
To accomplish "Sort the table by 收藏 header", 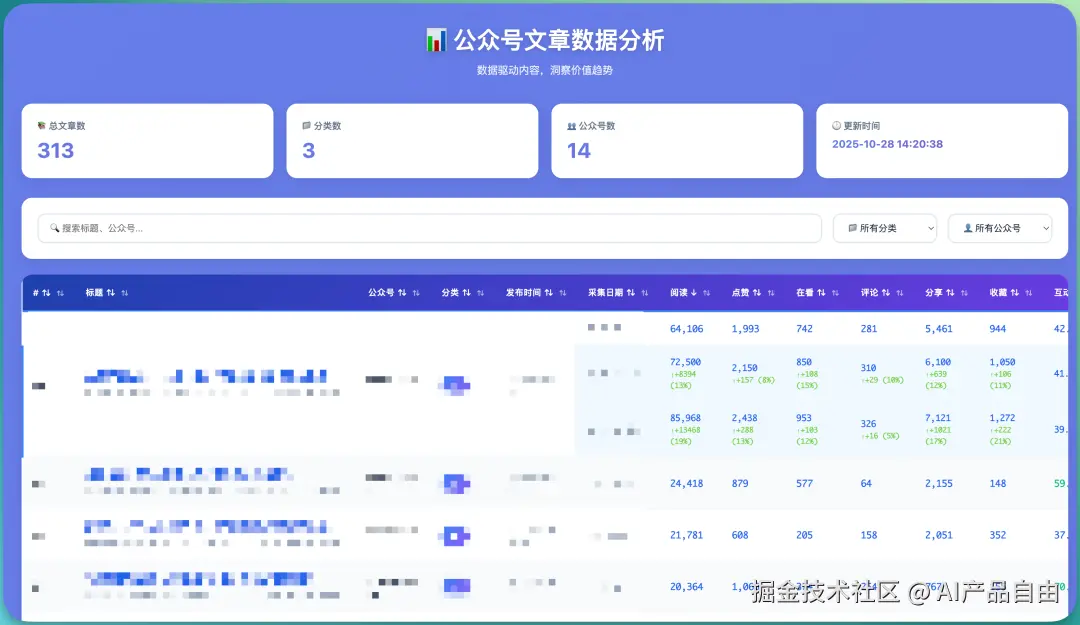I will (x=1010, y=293).
